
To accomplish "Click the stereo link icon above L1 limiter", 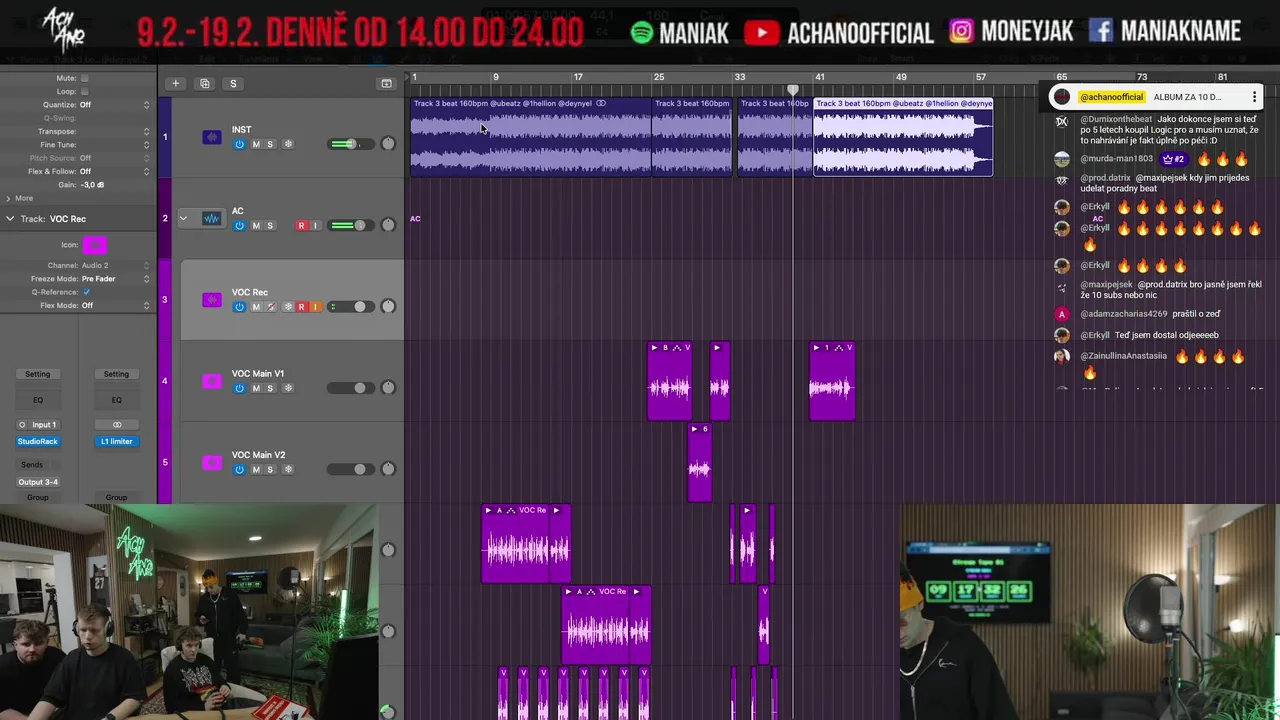I will point(116,425).
